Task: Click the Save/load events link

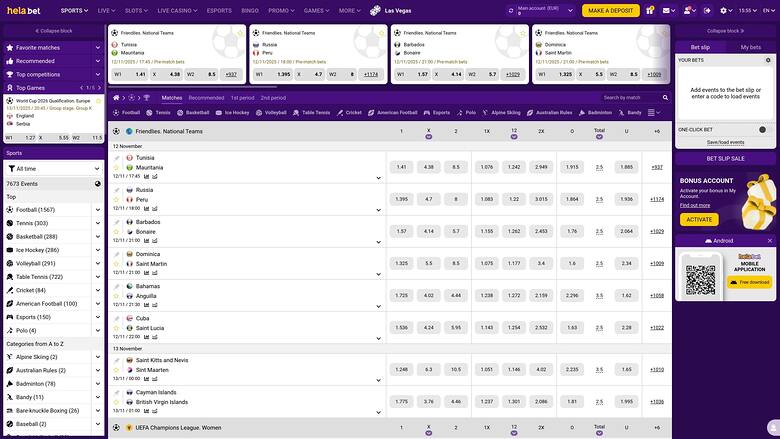Action: [725, 143]
